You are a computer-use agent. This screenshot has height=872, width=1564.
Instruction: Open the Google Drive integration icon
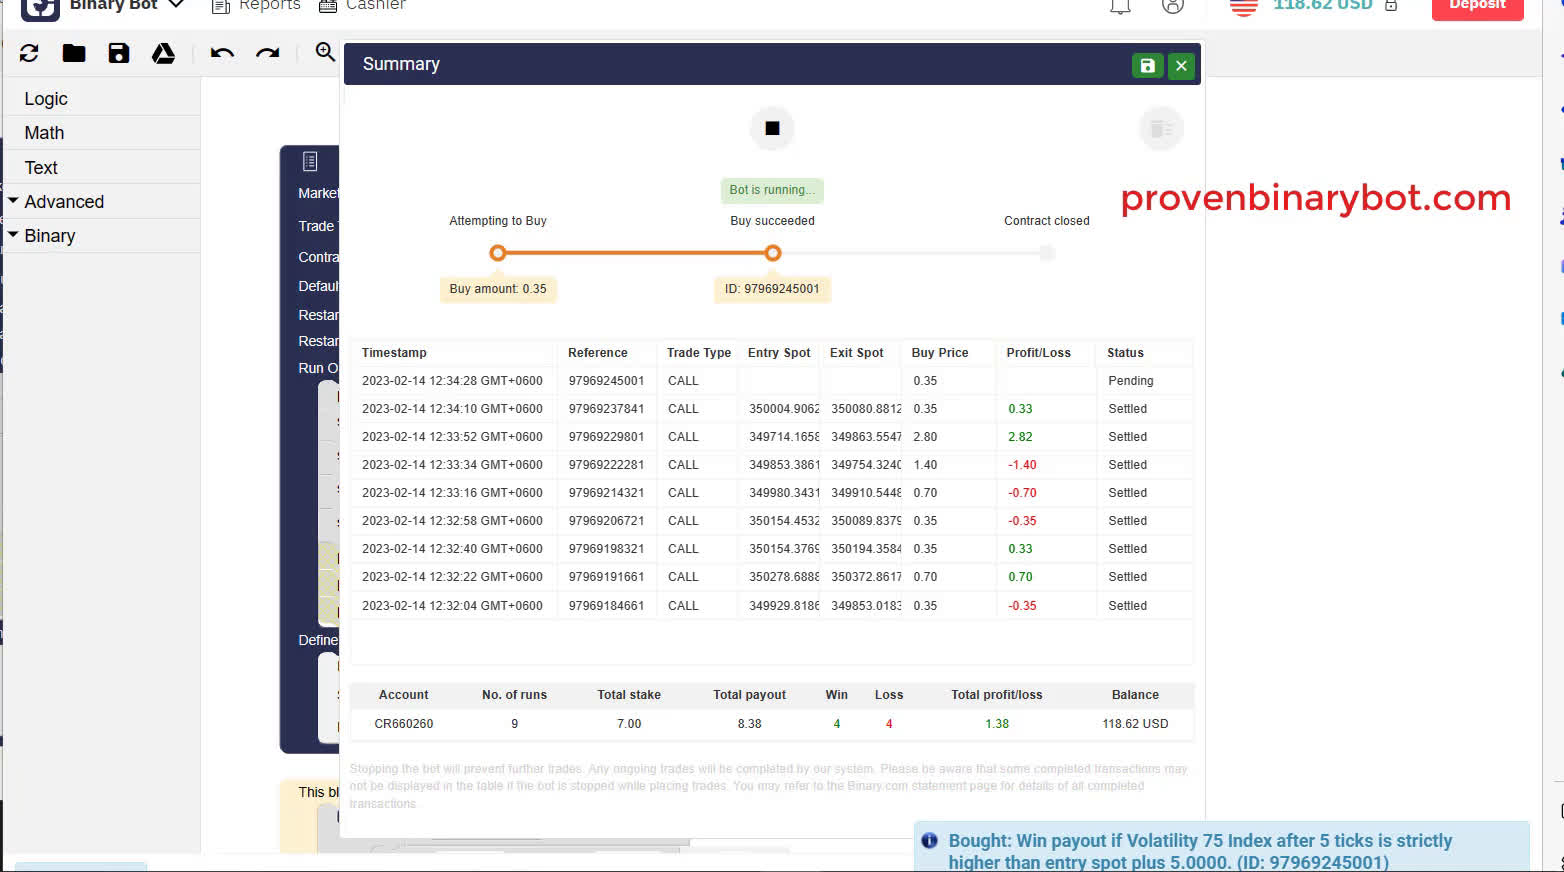[x=163, y=53]
